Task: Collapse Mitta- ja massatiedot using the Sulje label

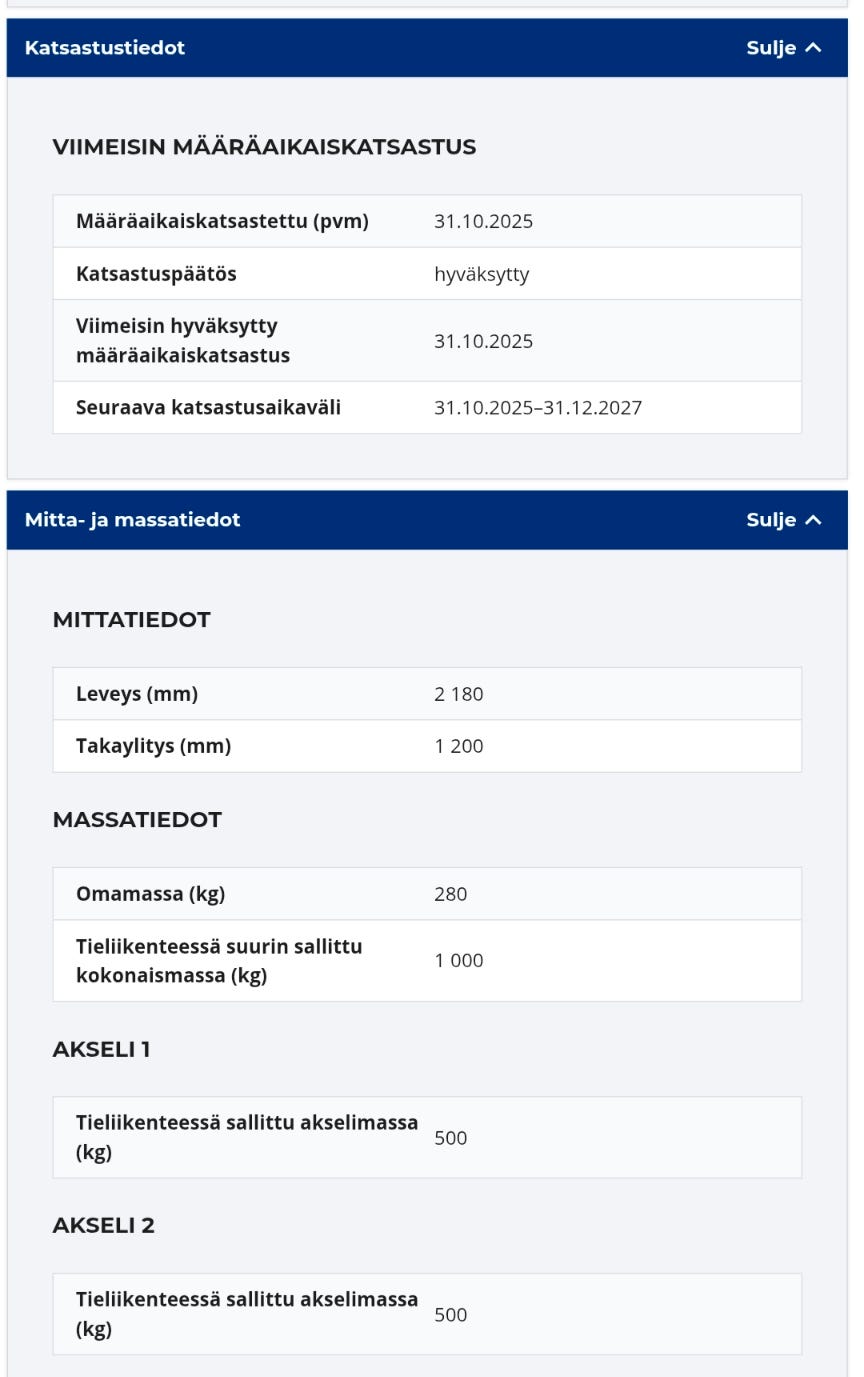Action: click(771, 520)
